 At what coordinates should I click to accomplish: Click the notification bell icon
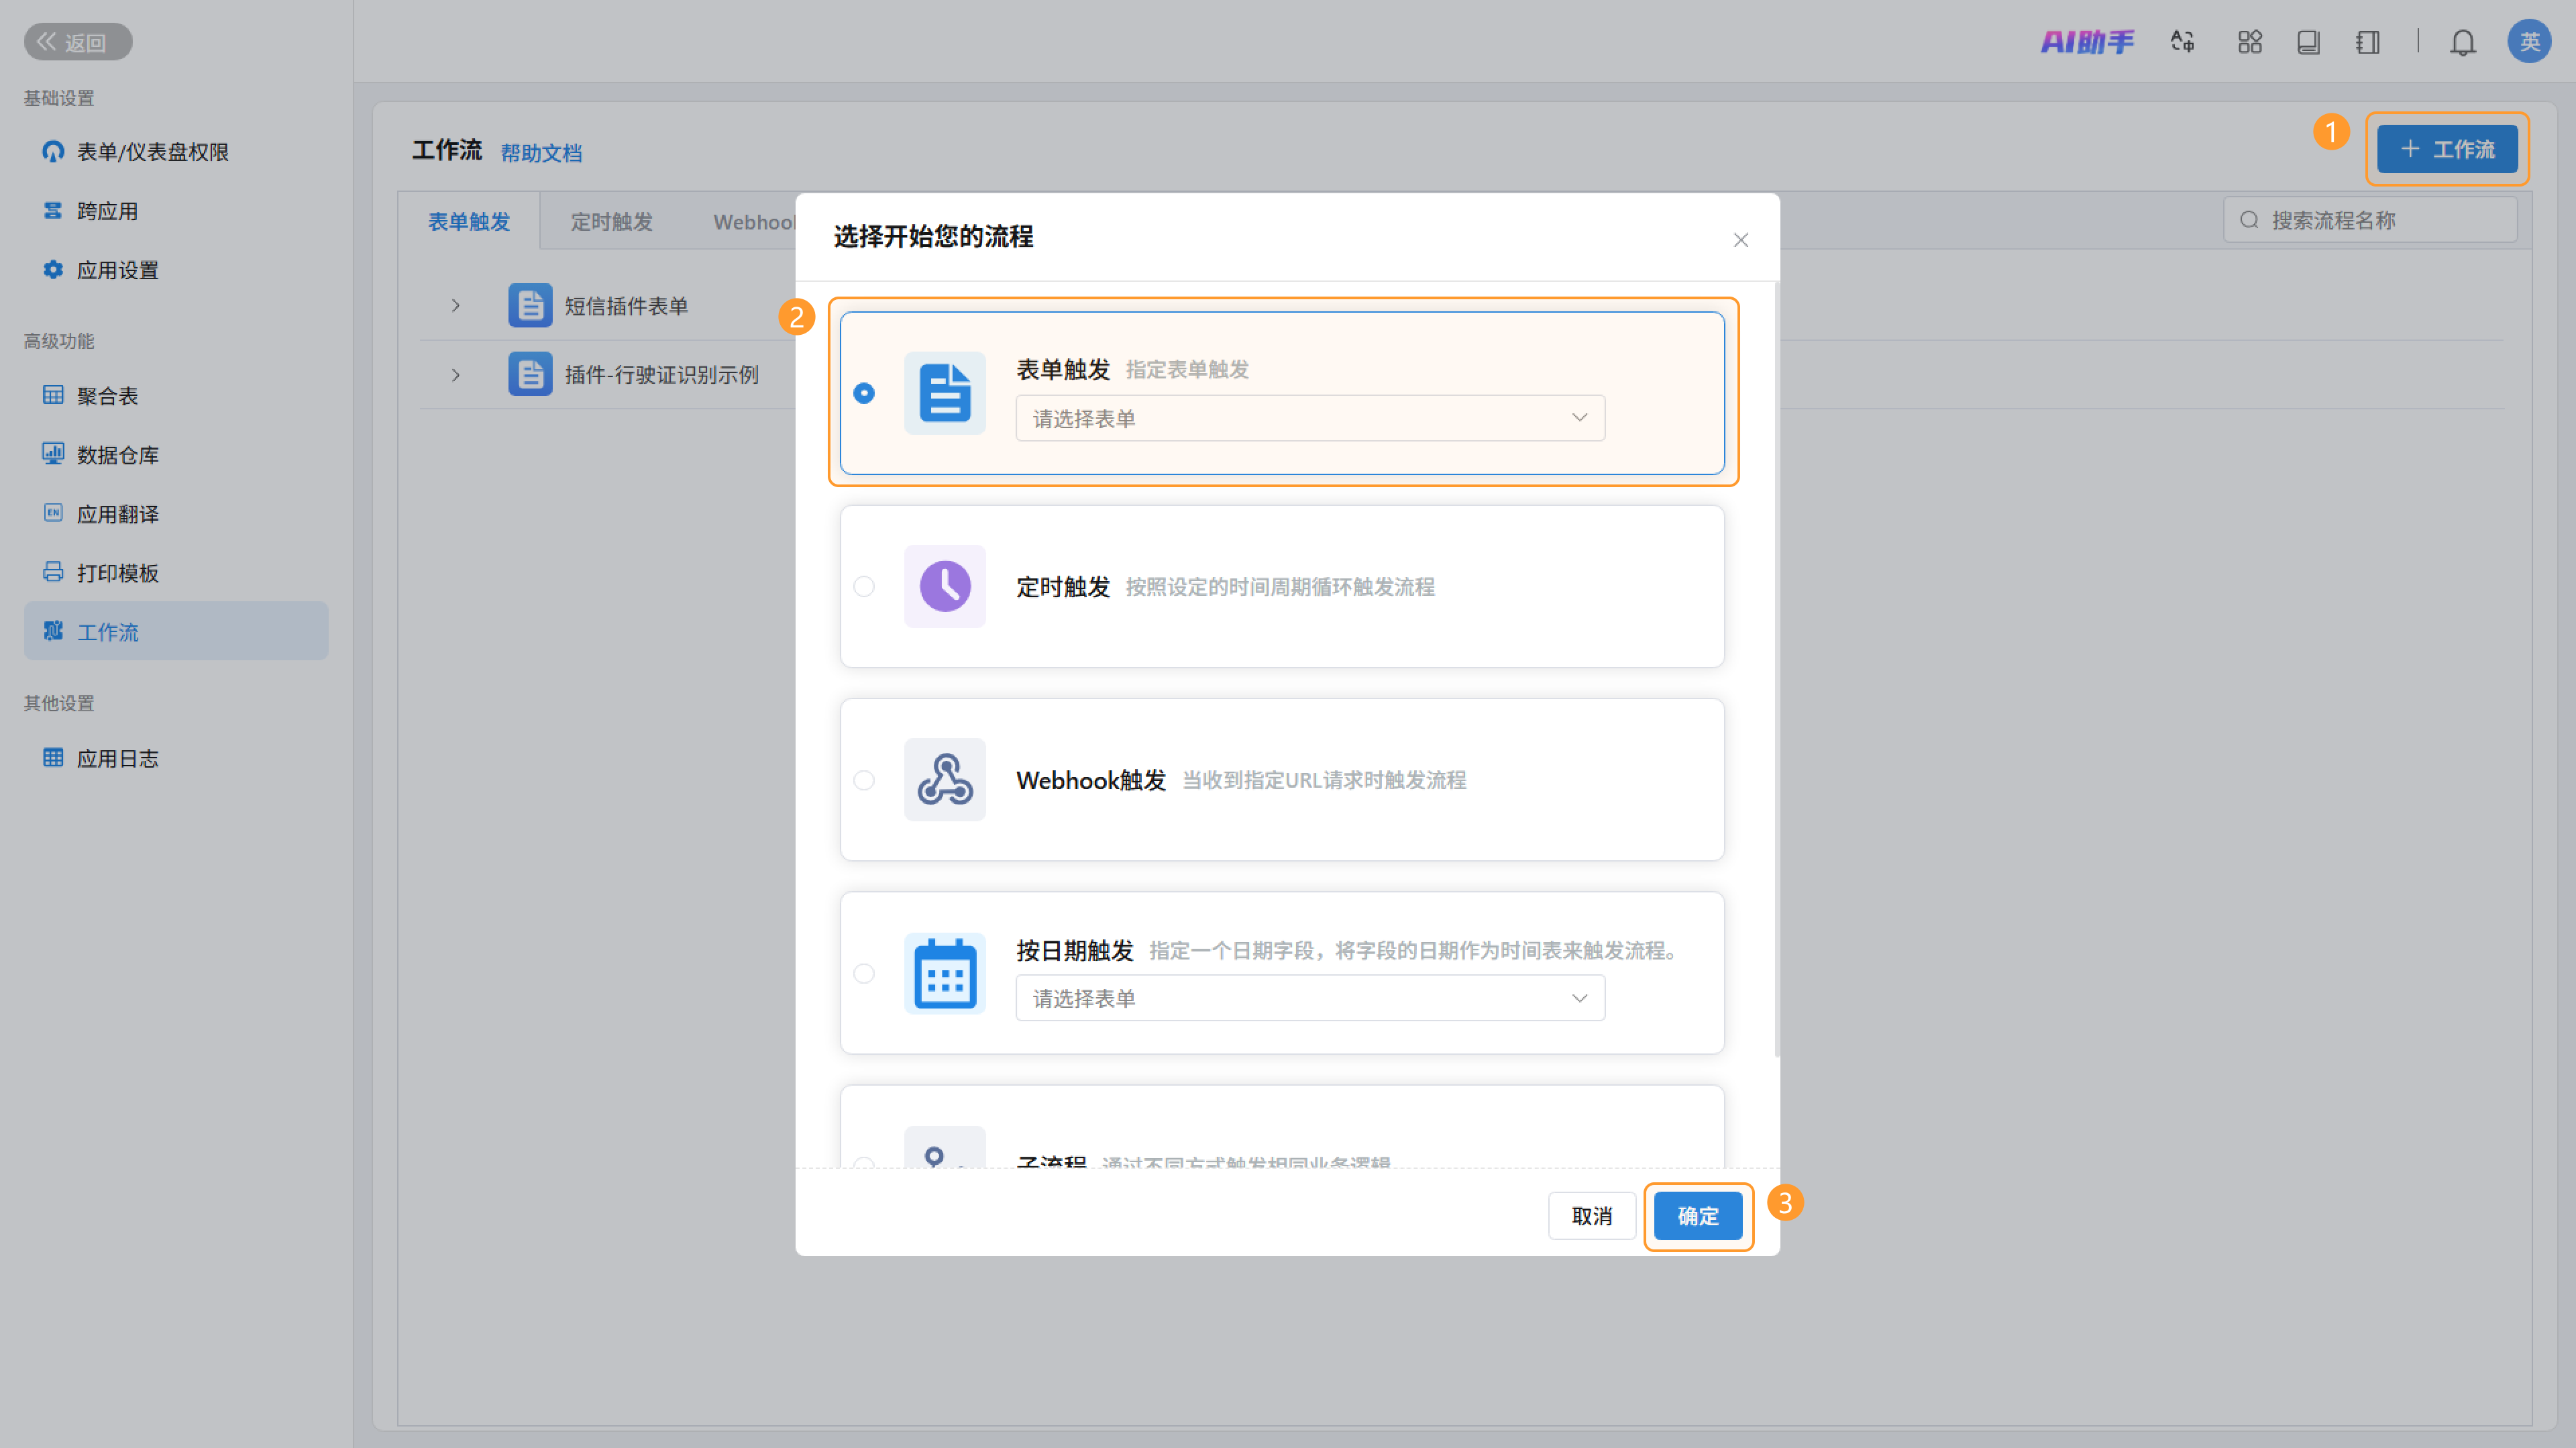[2462, 42]
